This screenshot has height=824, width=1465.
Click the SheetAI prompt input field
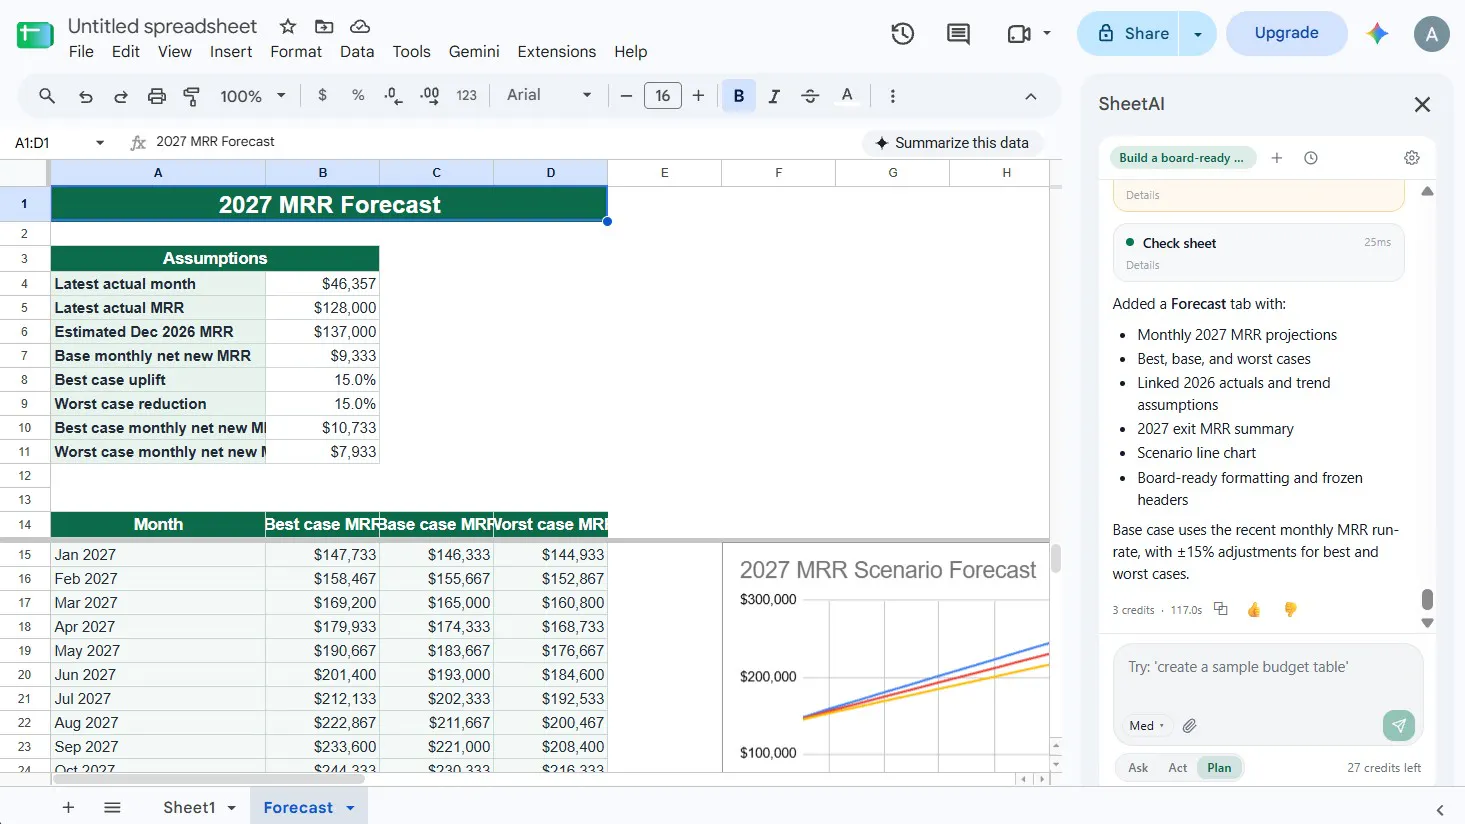point(1267,668)
